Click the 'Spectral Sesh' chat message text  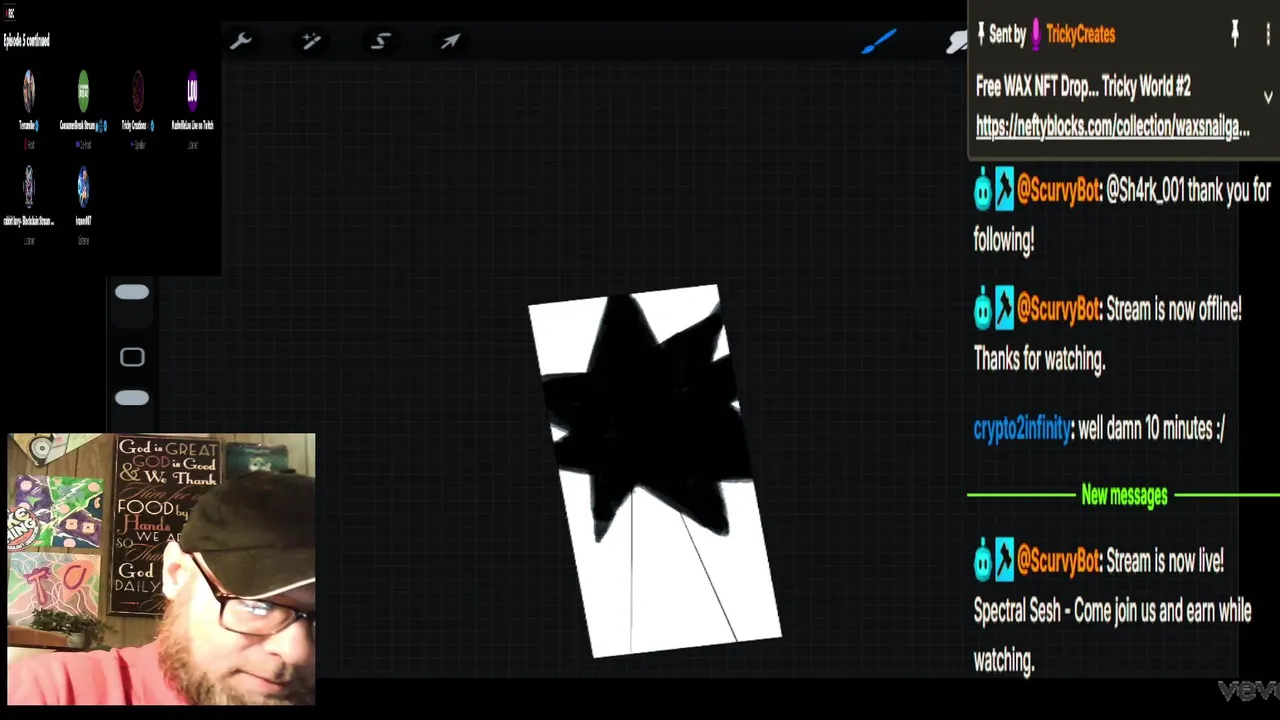click(1112, 635)
